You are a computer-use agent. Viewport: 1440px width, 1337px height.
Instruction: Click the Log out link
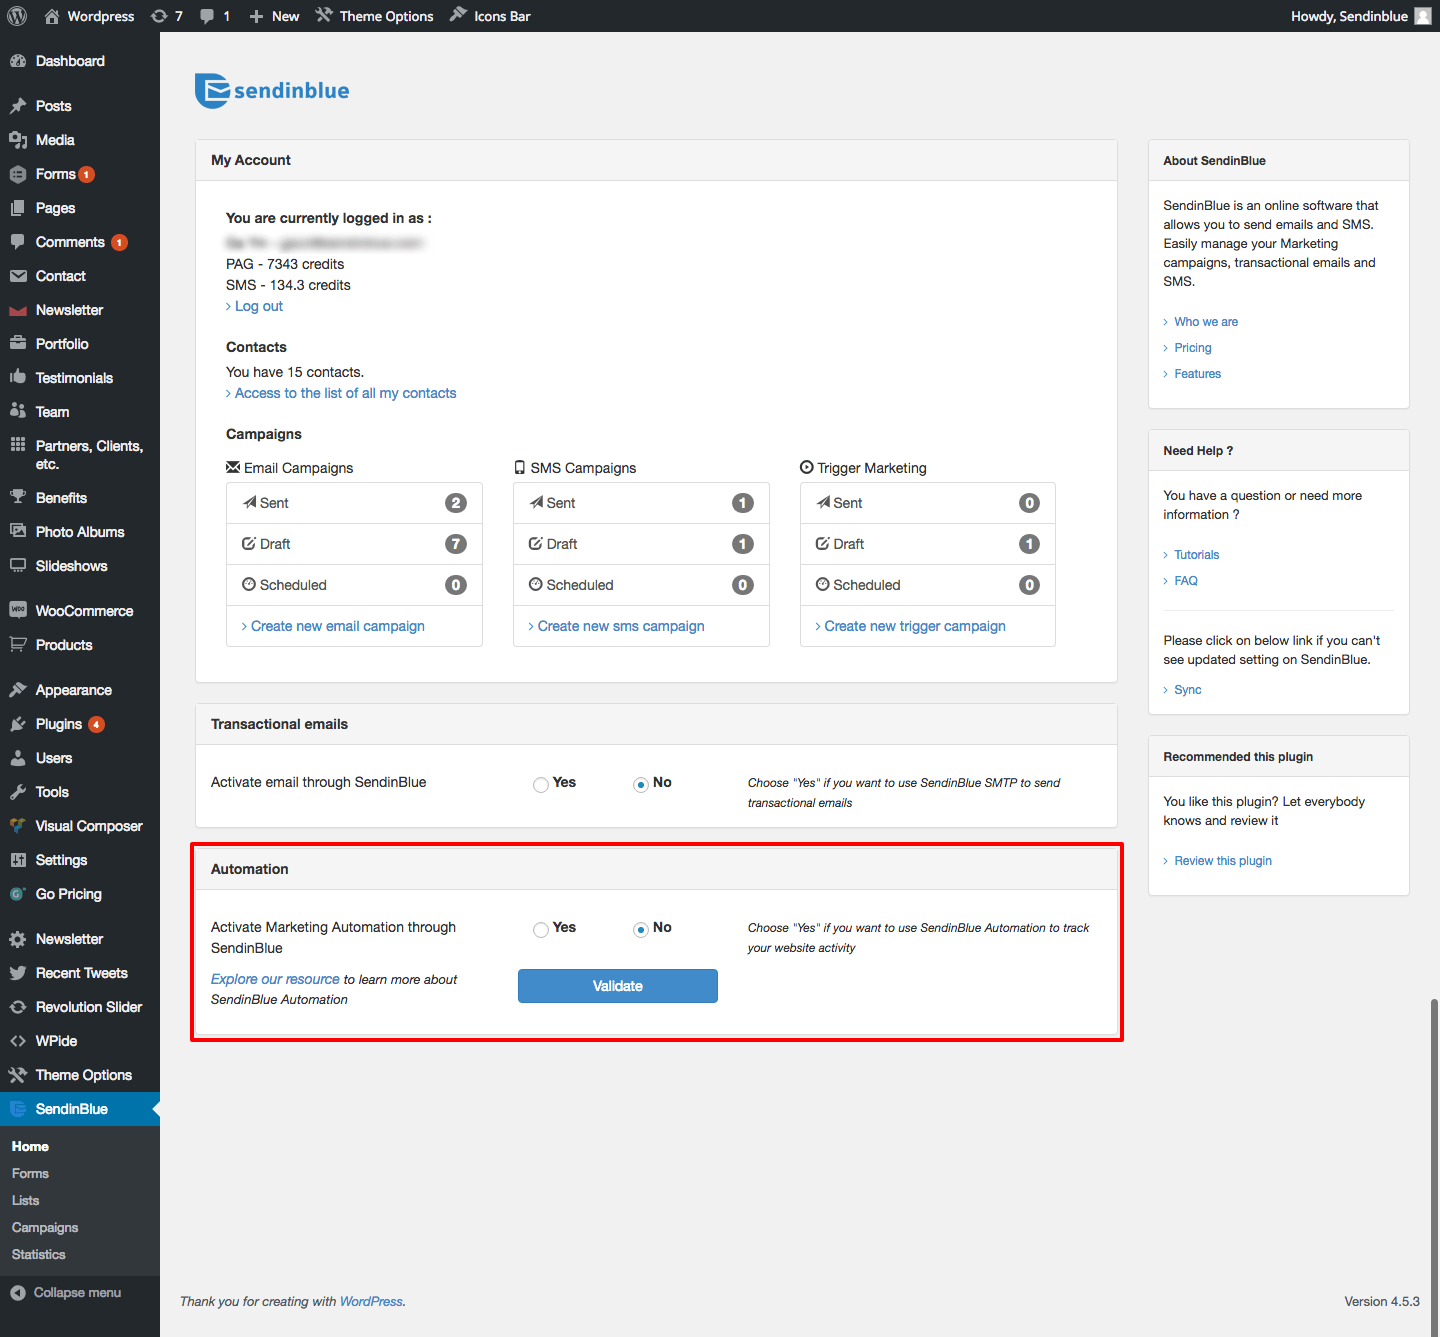coord(258,306)
